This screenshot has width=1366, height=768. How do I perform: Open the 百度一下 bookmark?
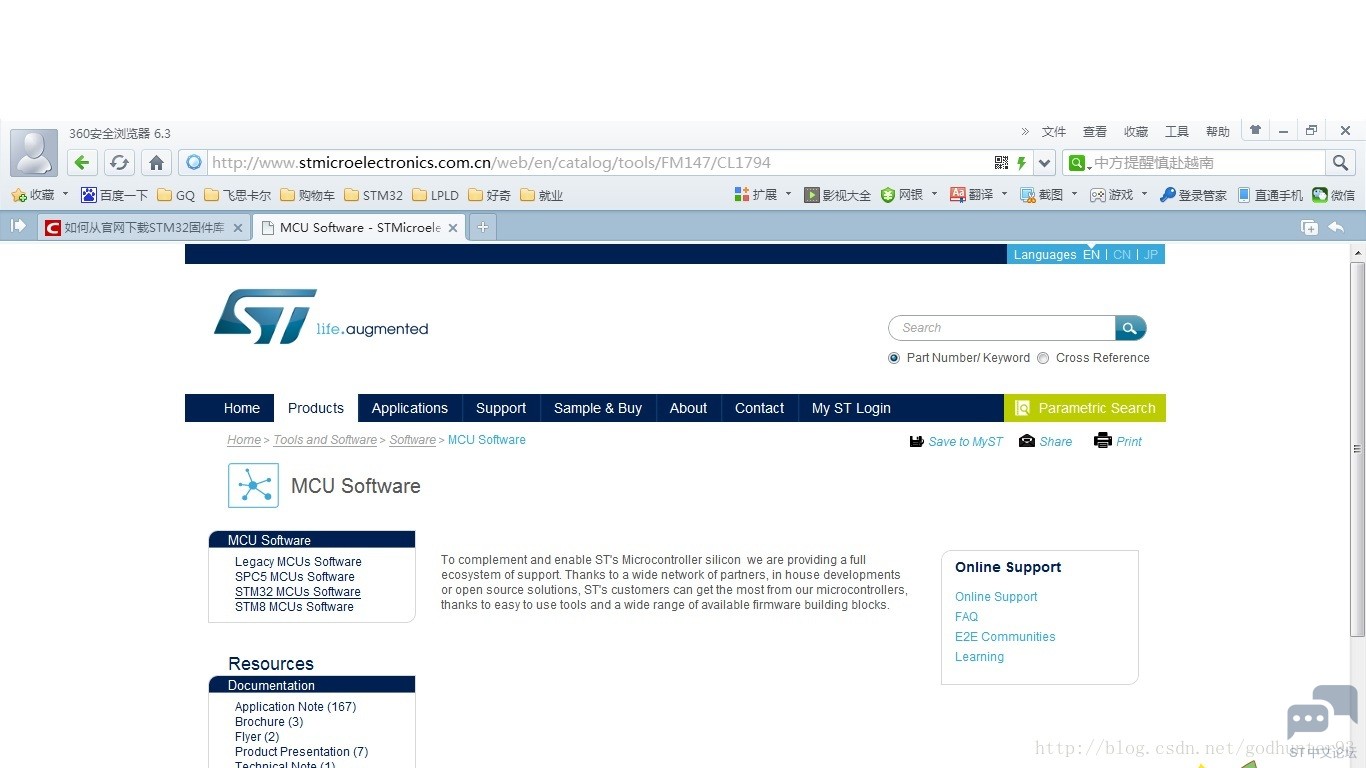[x=115, y=195]
